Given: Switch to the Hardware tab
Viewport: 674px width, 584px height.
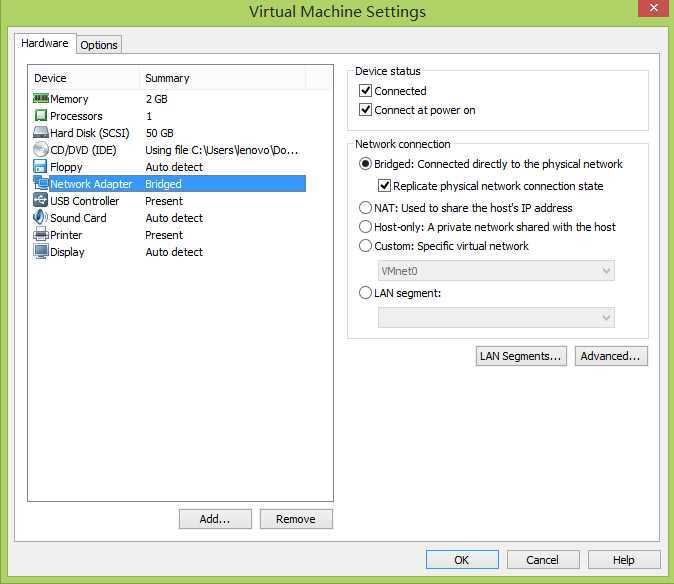Looking at the screenshot, I should (x=45, y=43).
